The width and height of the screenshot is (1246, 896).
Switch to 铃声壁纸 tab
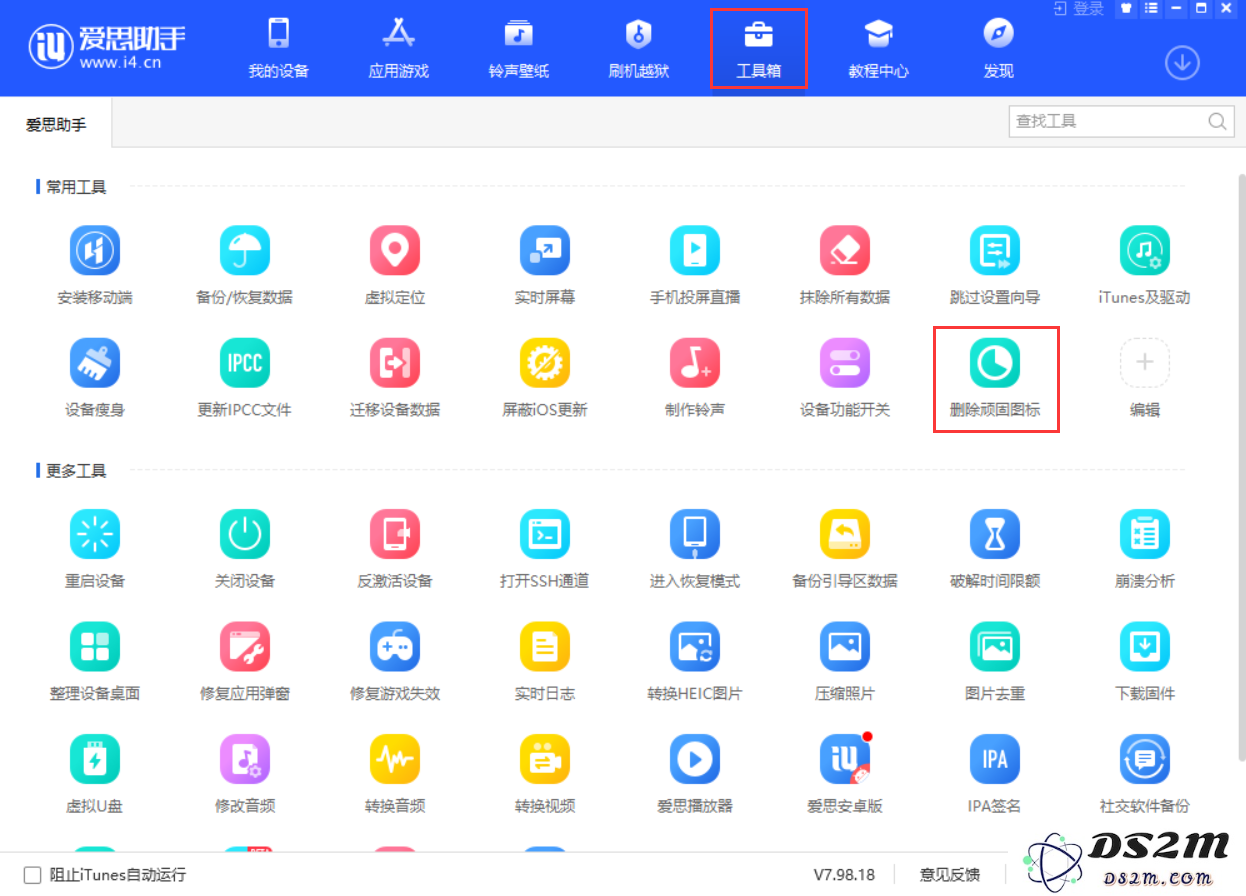pos(519,48)
